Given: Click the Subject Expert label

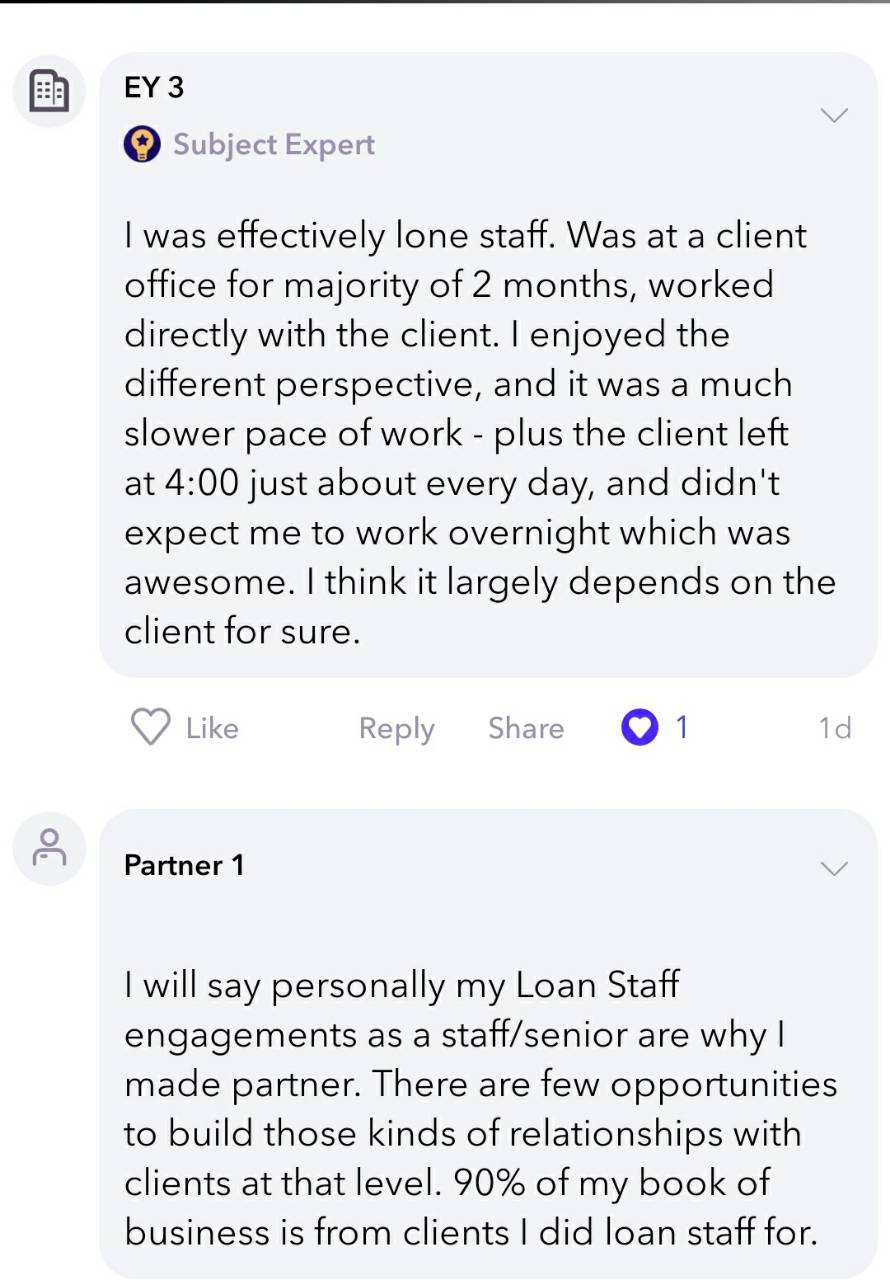Looking at the screenshot, I should pos(274,144).
